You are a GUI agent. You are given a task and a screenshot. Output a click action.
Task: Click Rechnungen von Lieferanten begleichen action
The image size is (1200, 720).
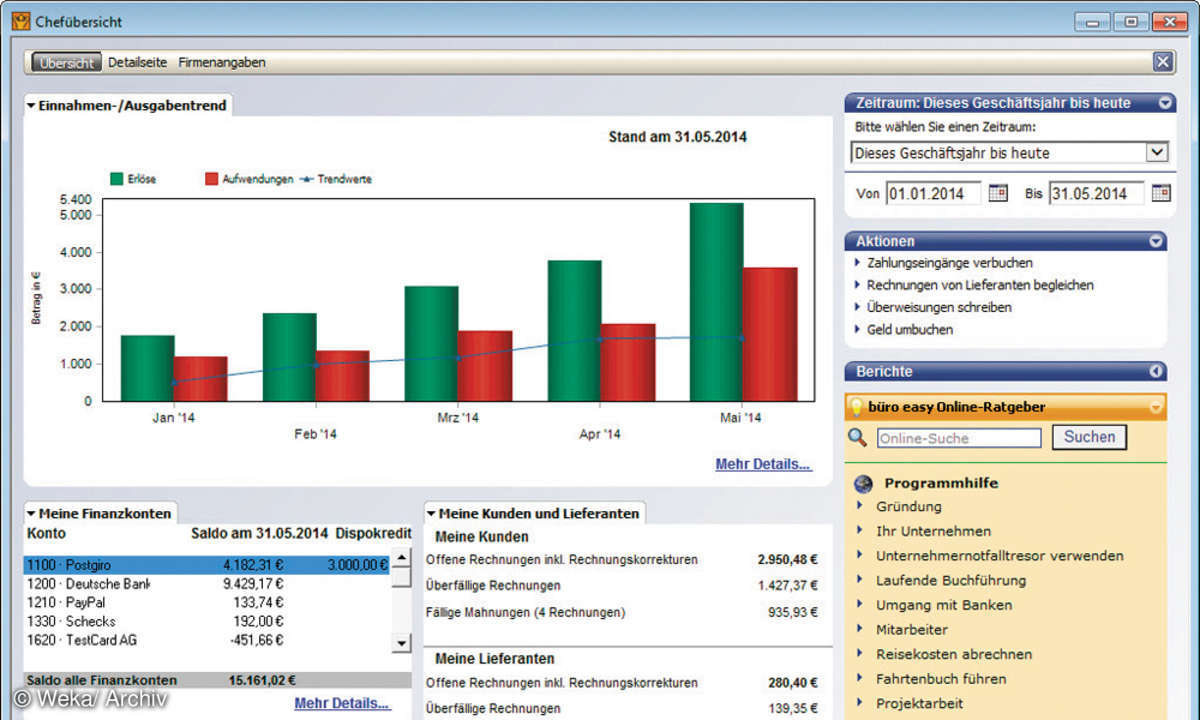click(x=980, y=285)
